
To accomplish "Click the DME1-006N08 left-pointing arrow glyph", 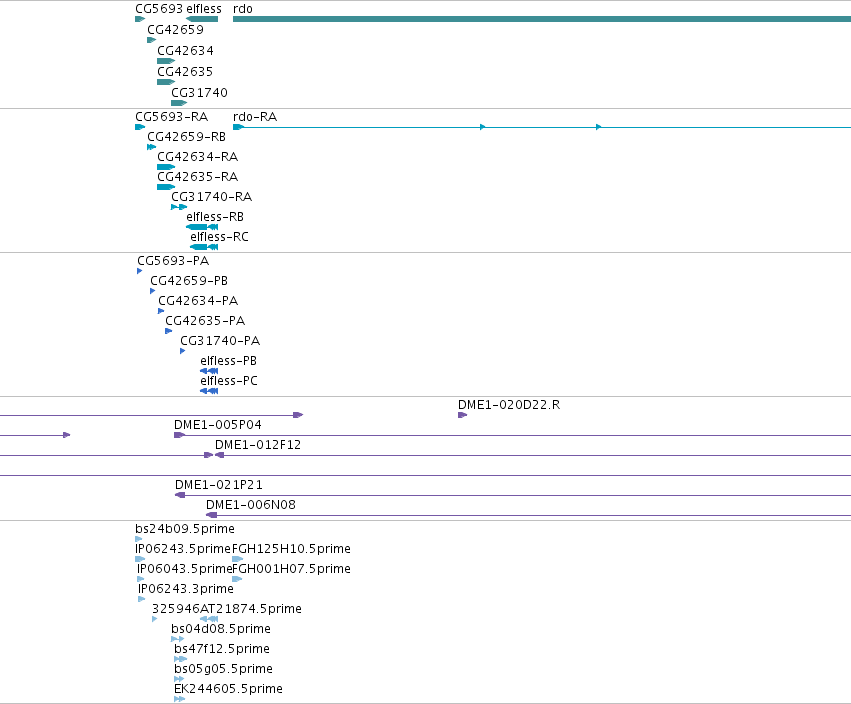I will point(212,515).
